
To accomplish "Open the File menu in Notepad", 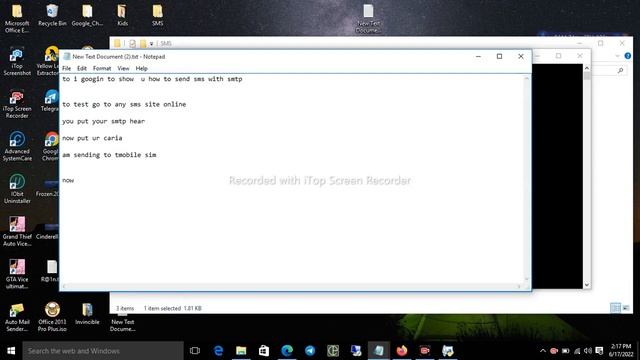I will pyautogui.click(x=67, y=69).
